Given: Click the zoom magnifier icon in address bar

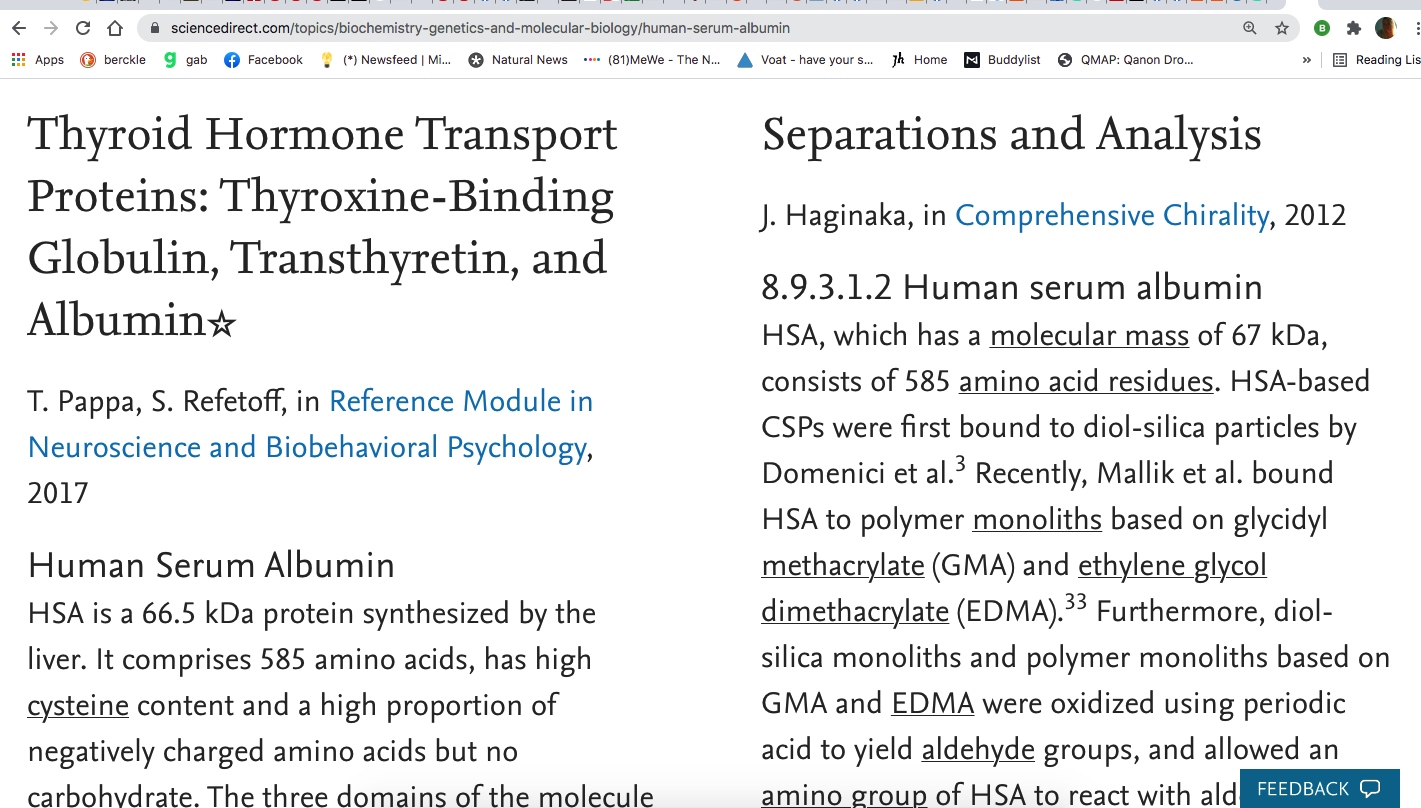Looking at the screenshot, I should (1250, 28).
